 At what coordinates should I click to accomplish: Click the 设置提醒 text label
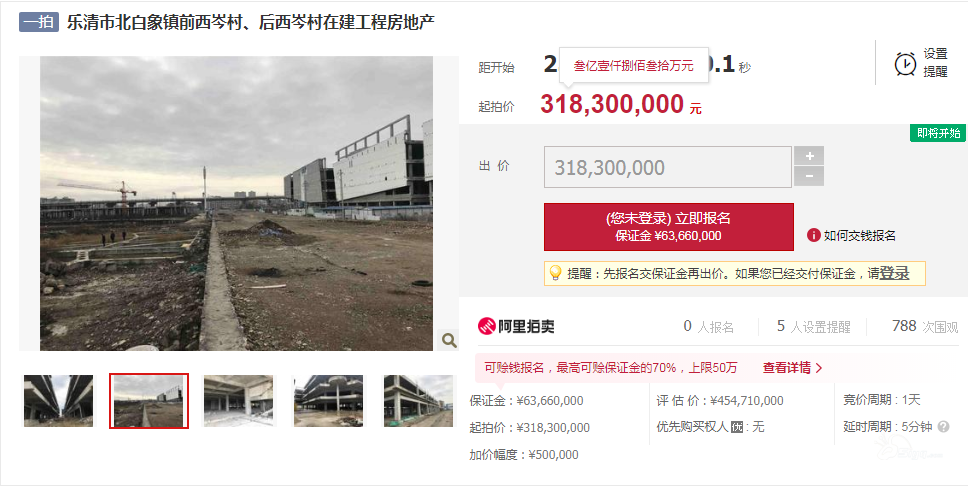935,63
